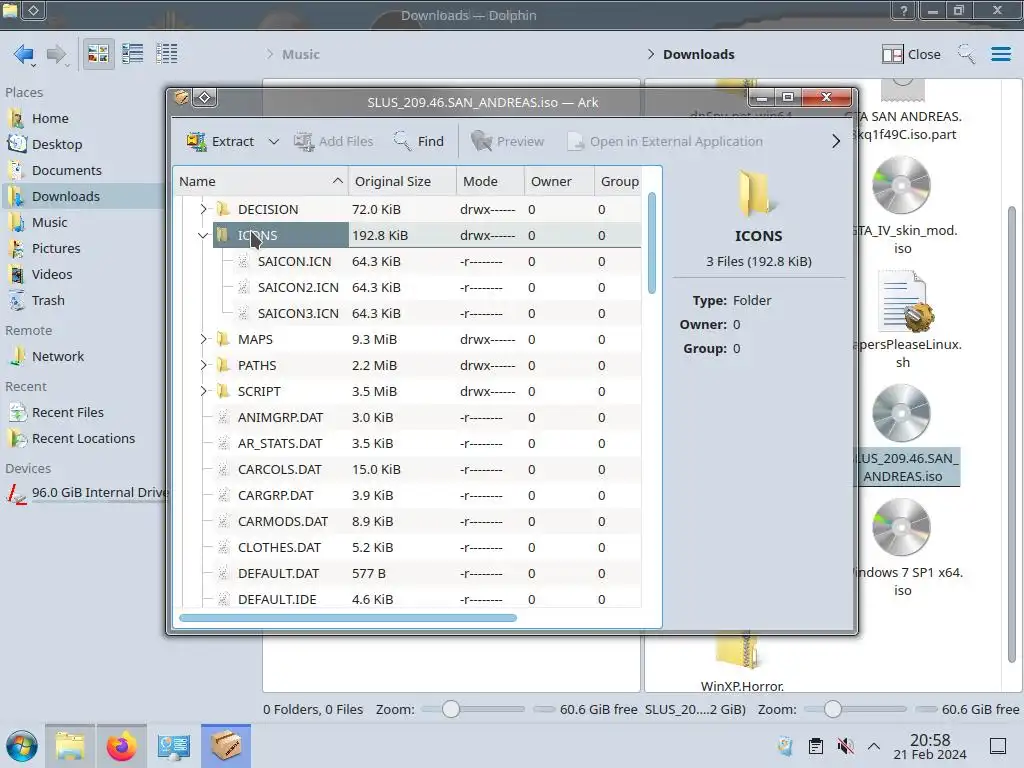The width and height of the screenshot is (1024, 768).
Task: Select DEFAULT.DAT file row
Action: pyautogui.click(x=408, y=573)
